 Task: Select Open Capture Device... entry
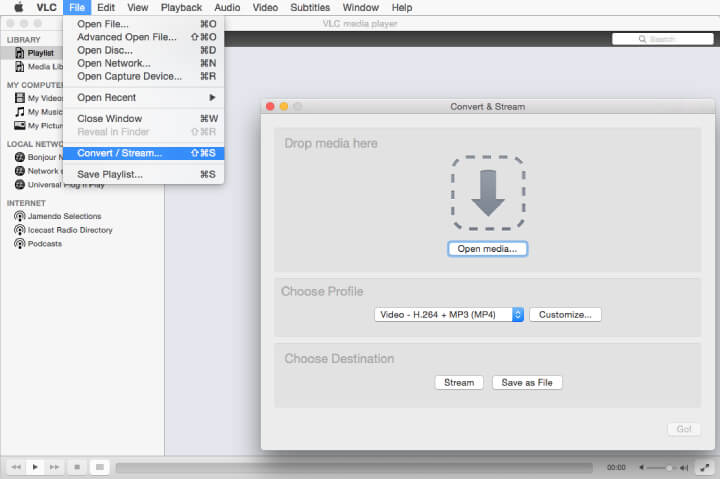tap(143, 76)
